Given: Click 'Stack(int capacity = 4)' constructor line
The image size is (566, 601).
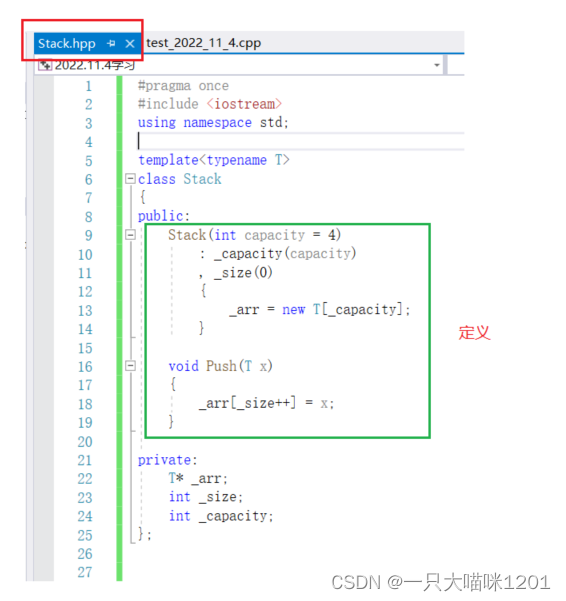Looking at the screenshot, I should pos(254,235).
